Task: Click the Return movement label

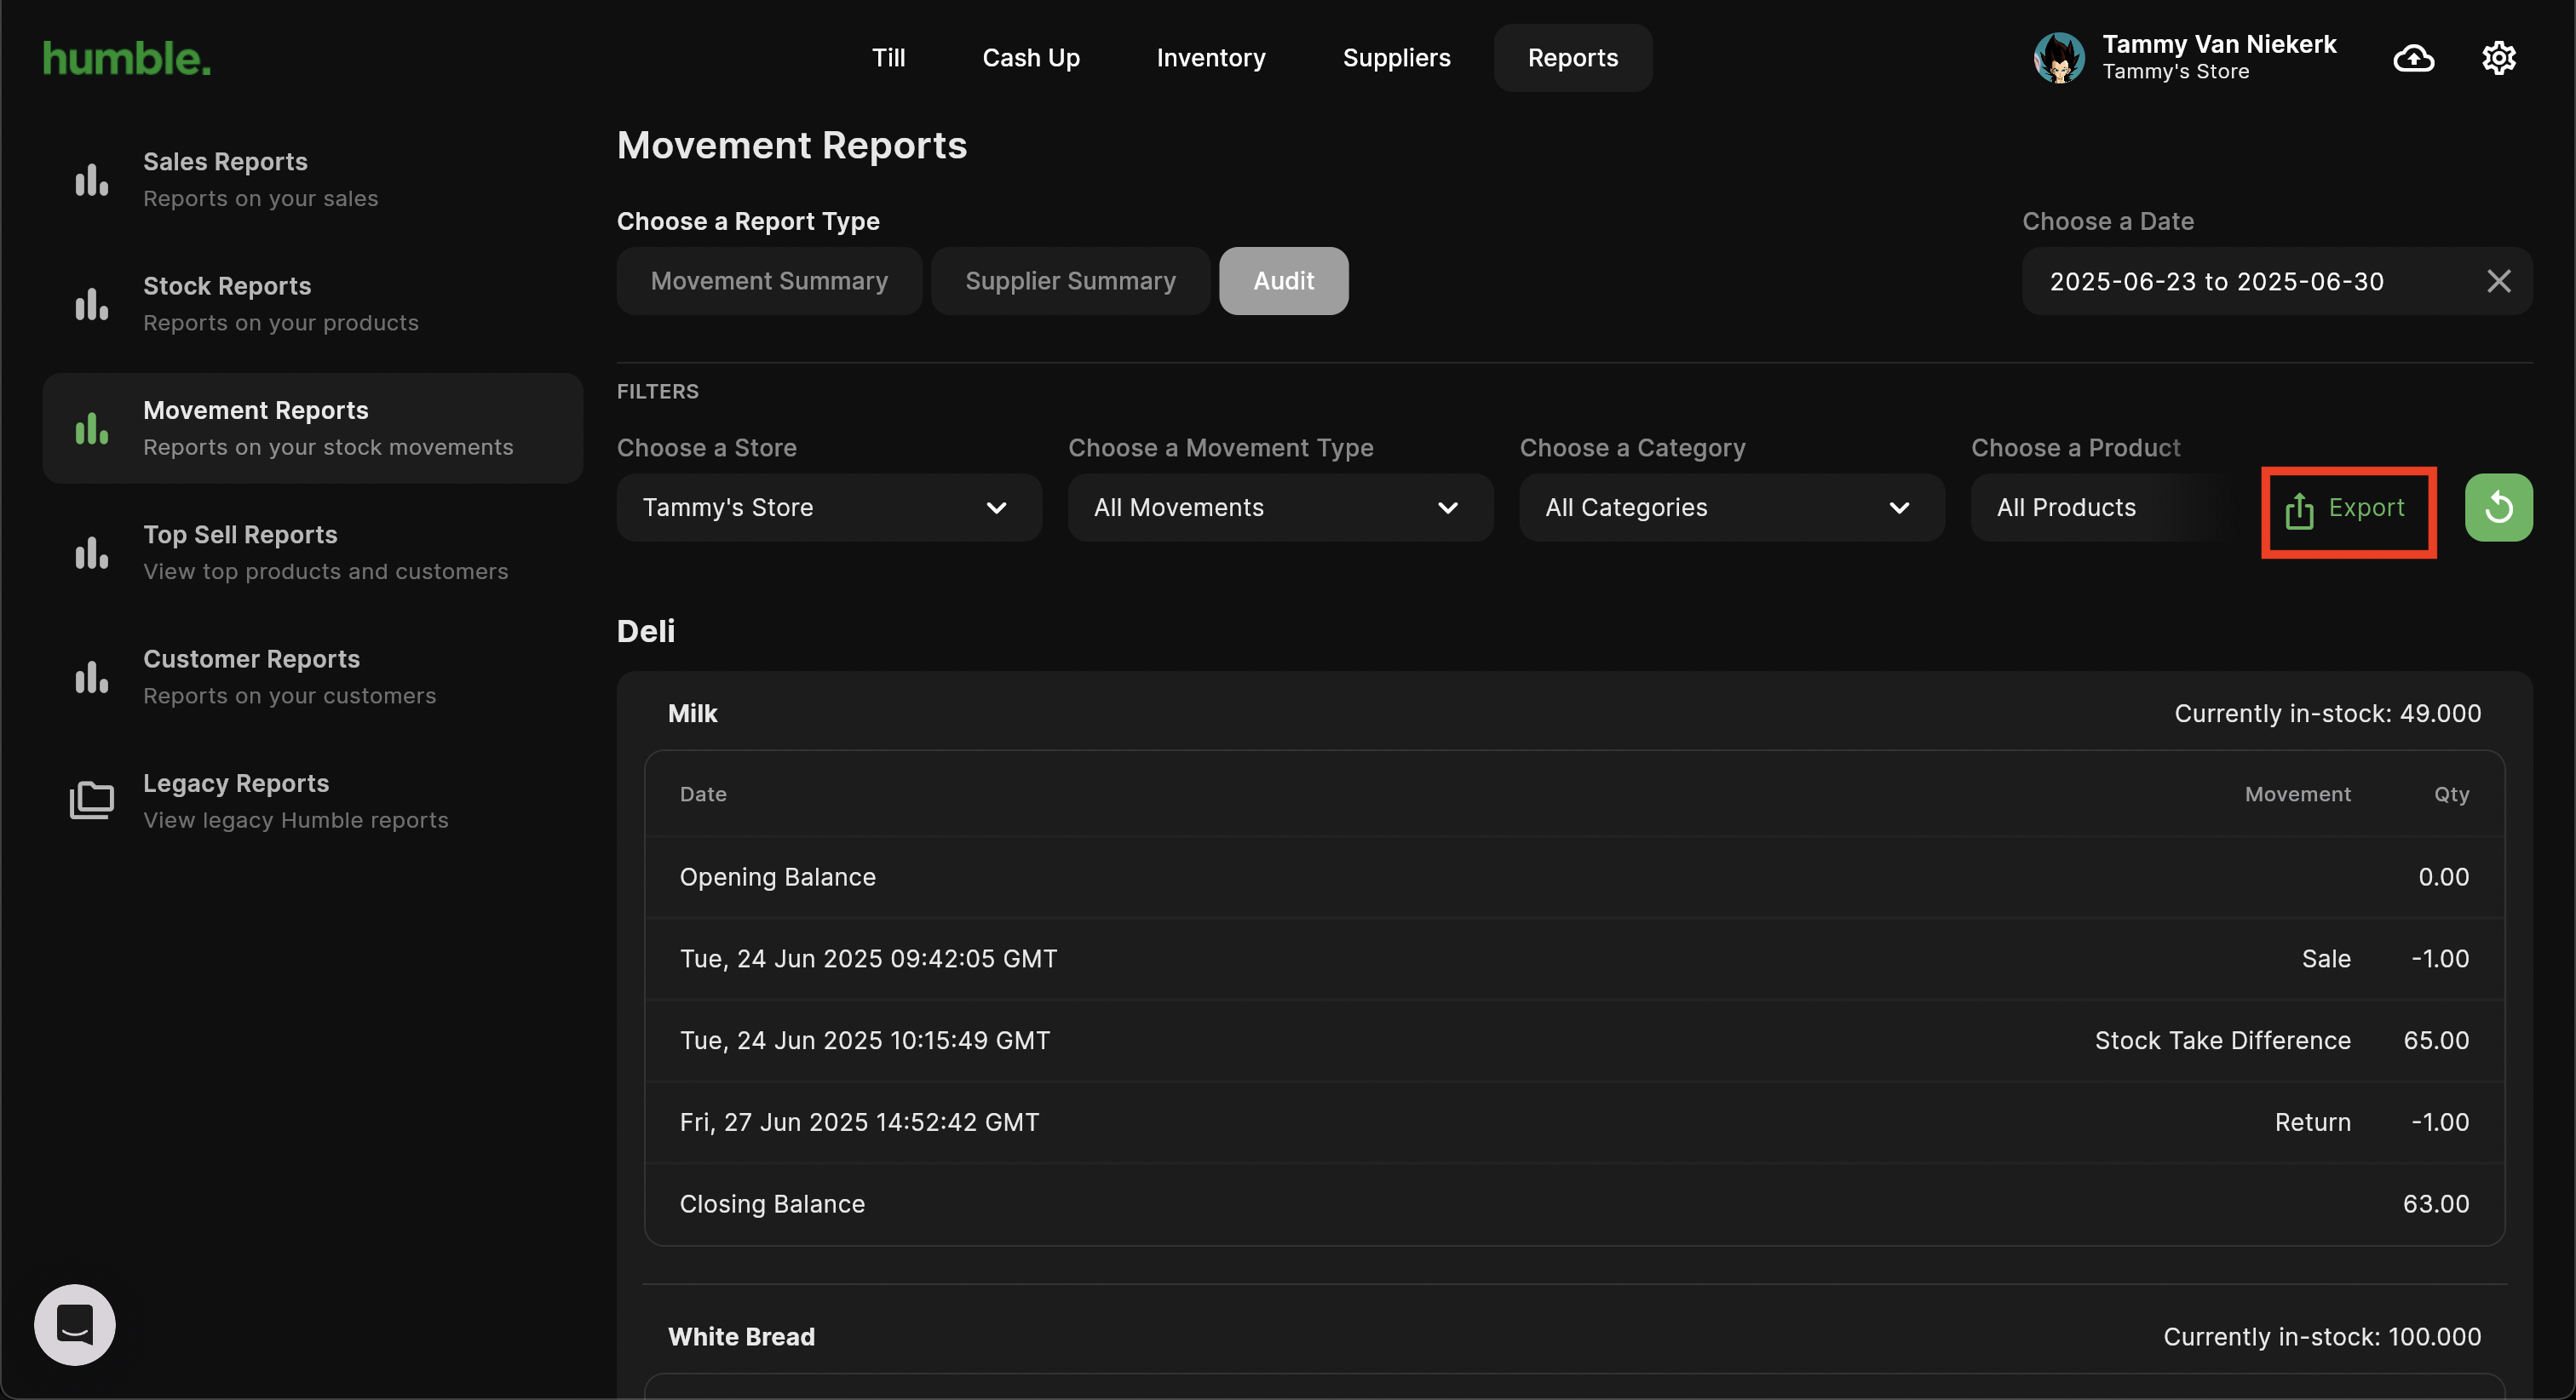Action: [2312, 1122]
